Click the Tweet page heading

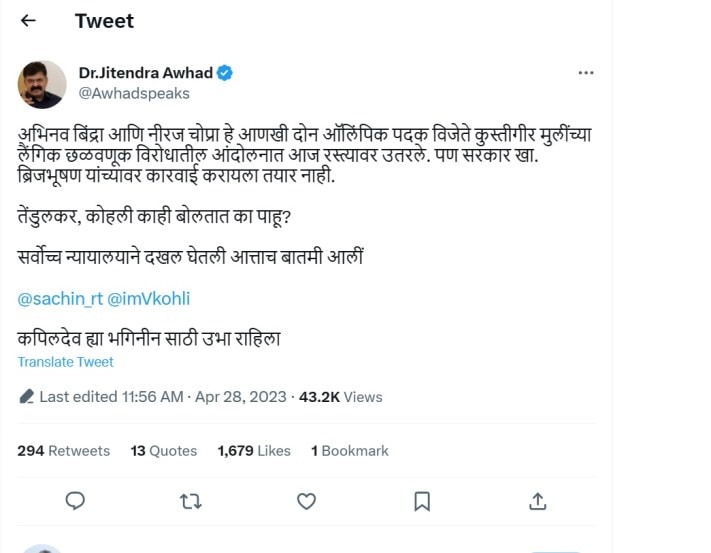click(104, 21)
